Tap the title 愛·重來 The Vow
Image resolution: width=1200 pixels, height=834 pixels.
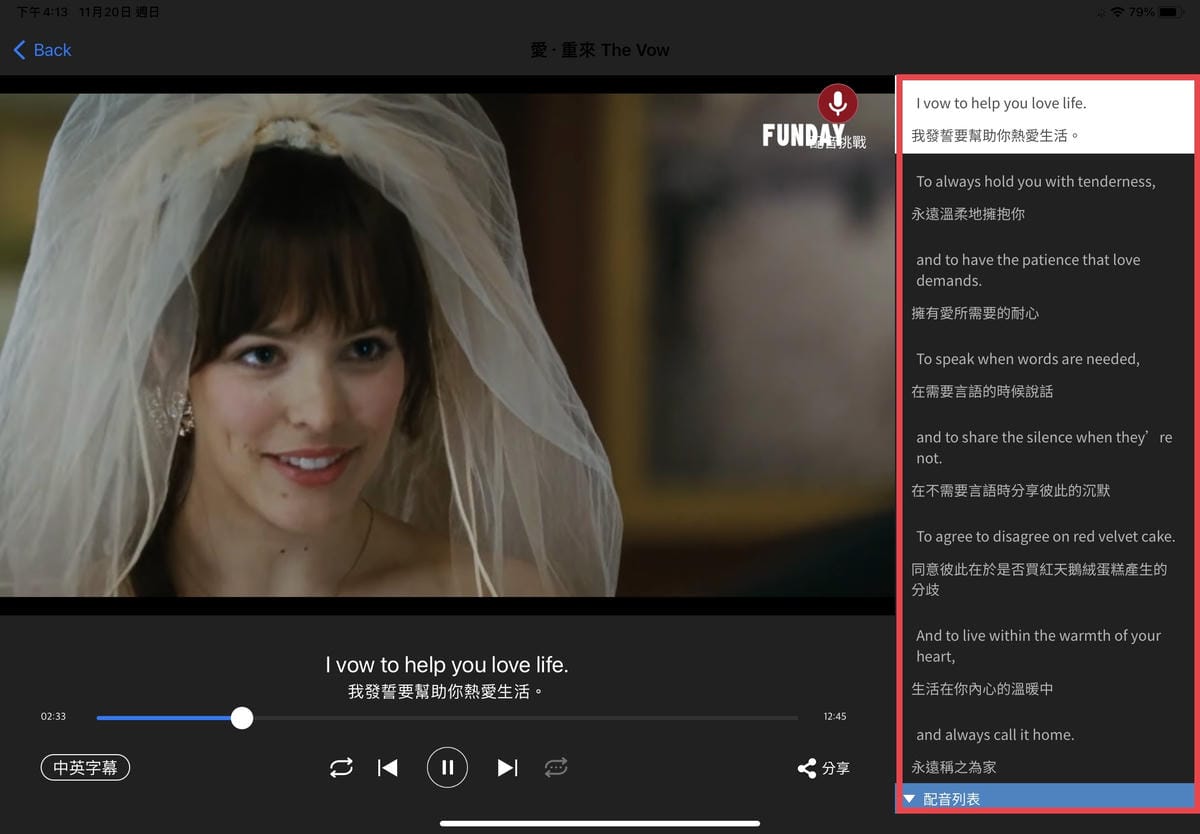tap(599, 50)
